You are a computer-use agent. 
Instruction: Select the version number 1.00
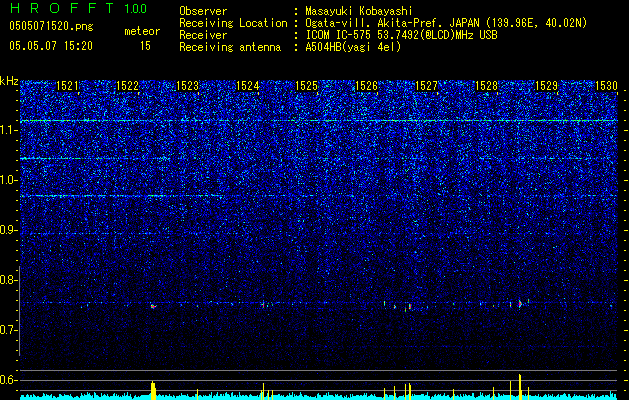point(136,9)
